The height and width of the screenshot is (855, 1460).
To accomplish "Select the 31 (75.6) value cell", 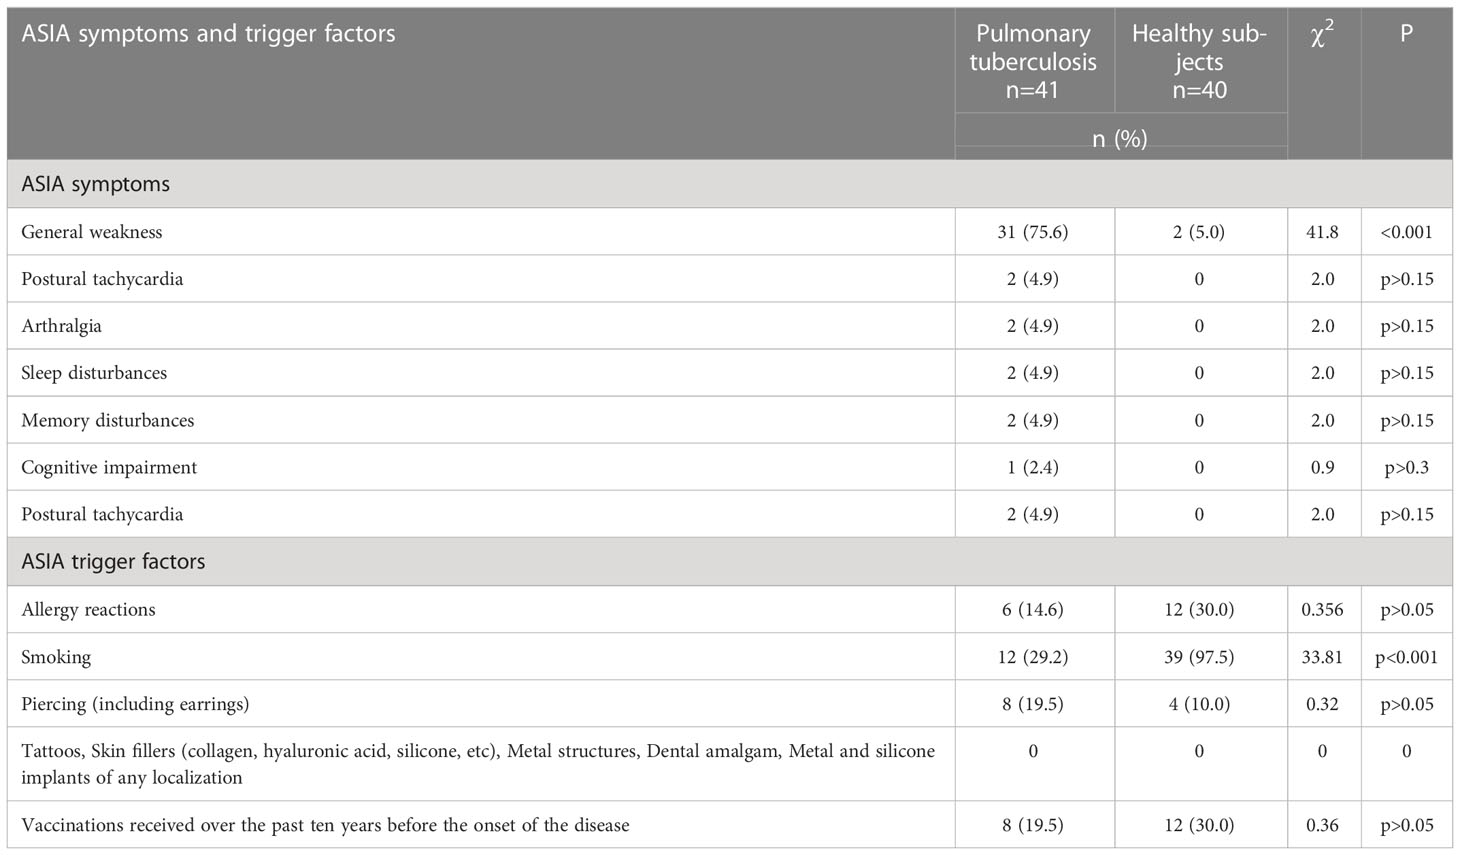I will coord(1033,232).
